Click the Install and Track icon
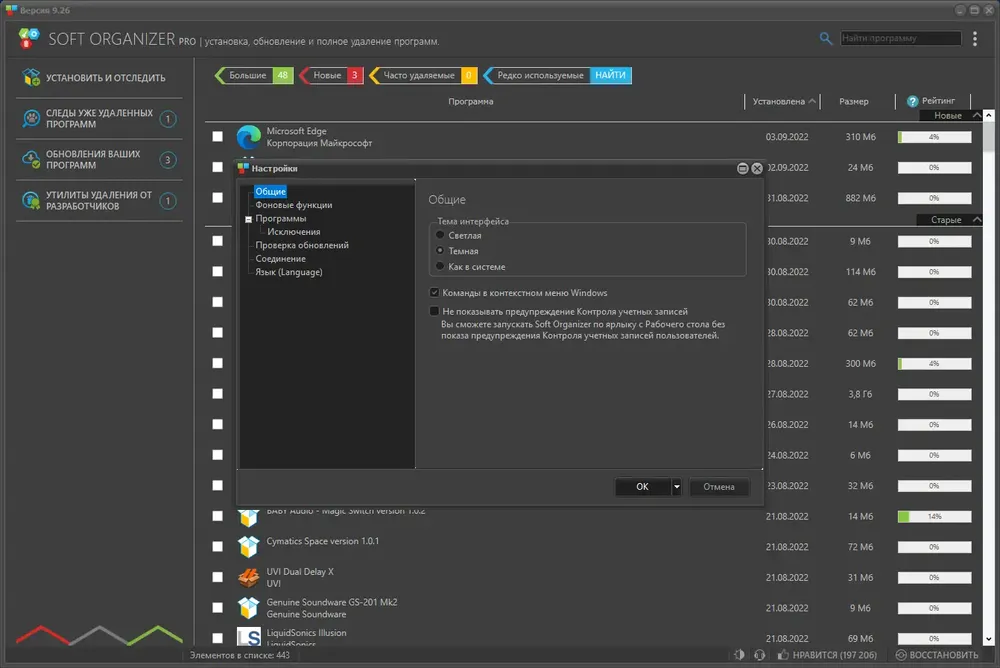The height and width of the screenshot is (668, 1000). tap(31, 77)
